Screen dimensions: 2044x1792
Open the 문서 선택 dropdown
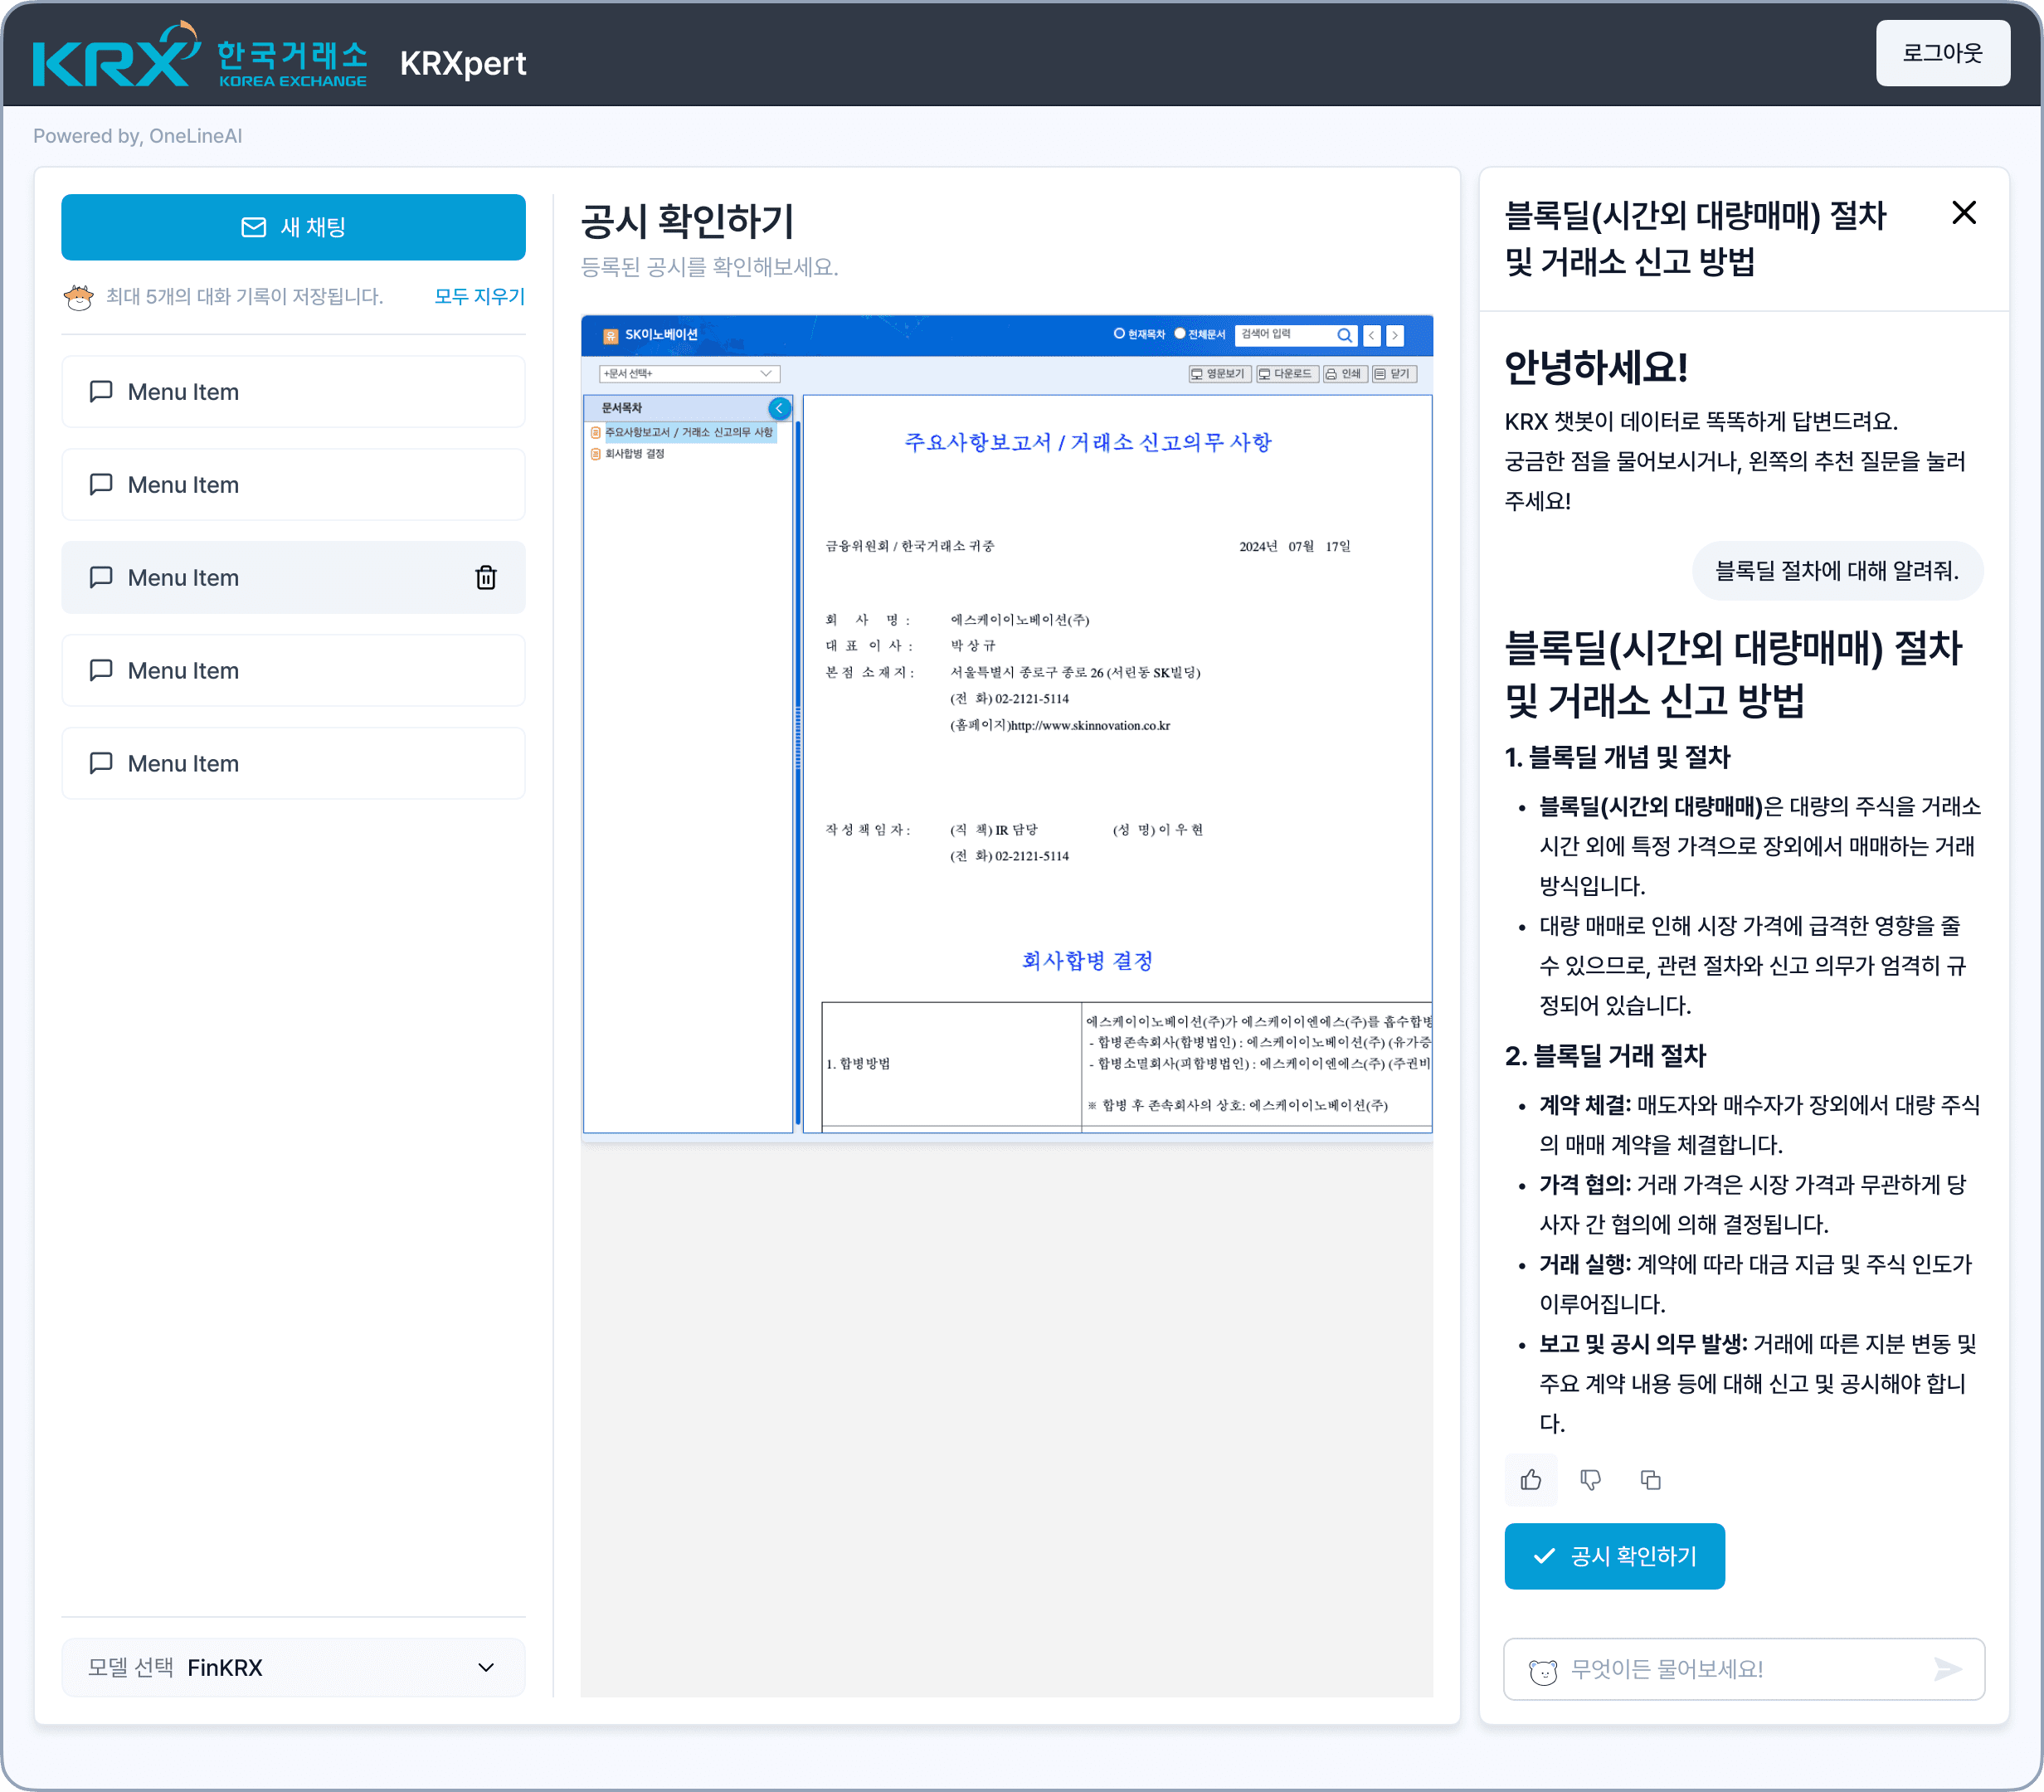click(x=688, y=373)
